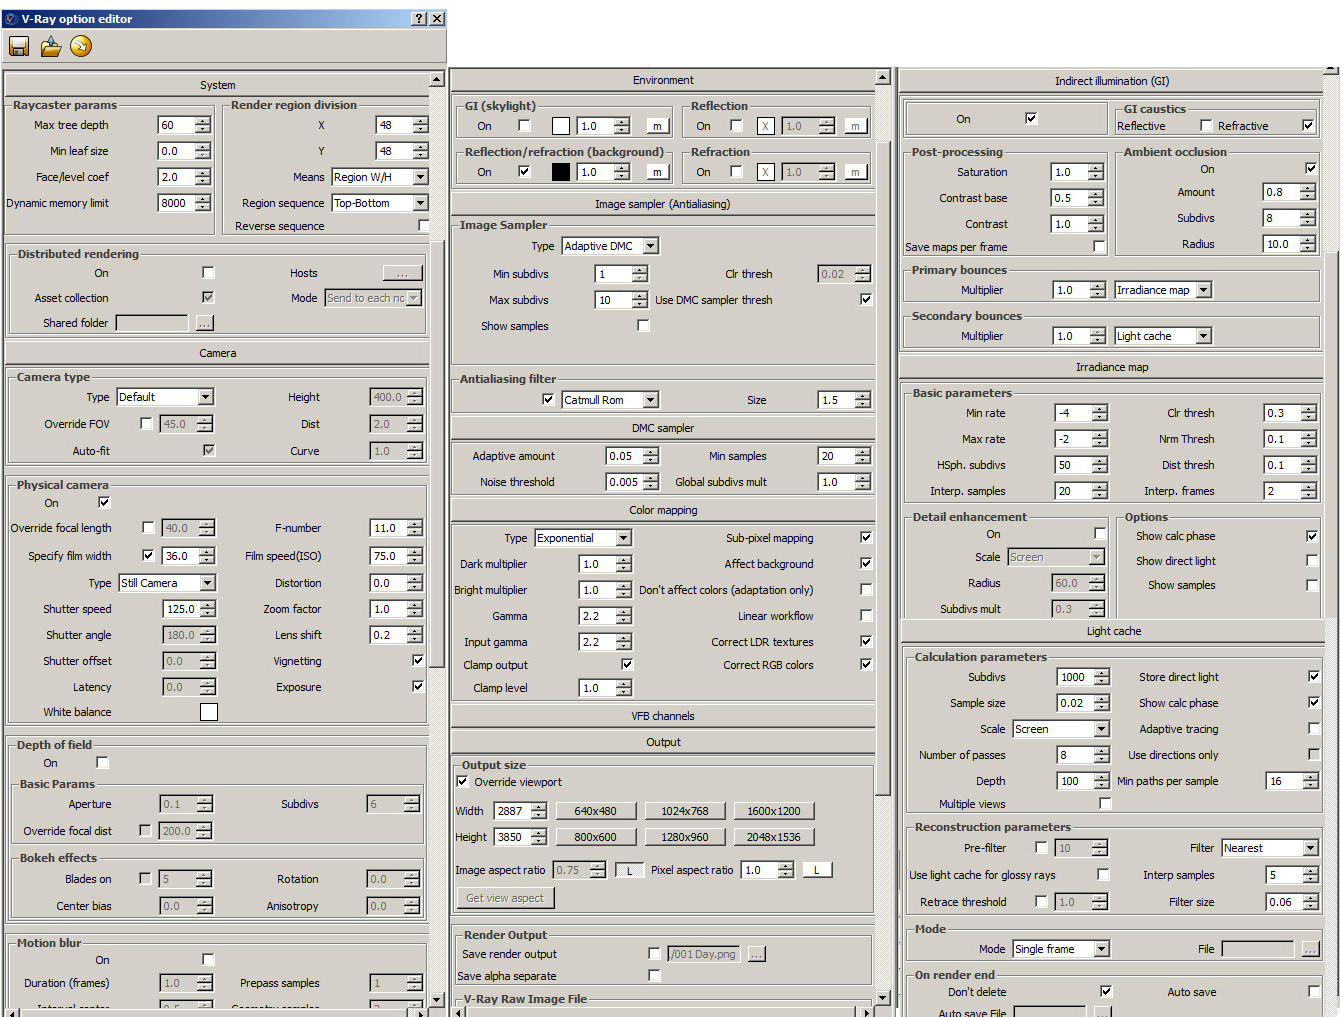The image size is (1341, 1017).
Task: Enable GI (skylight) On checkbox
Action: click(x=524, y=125)
